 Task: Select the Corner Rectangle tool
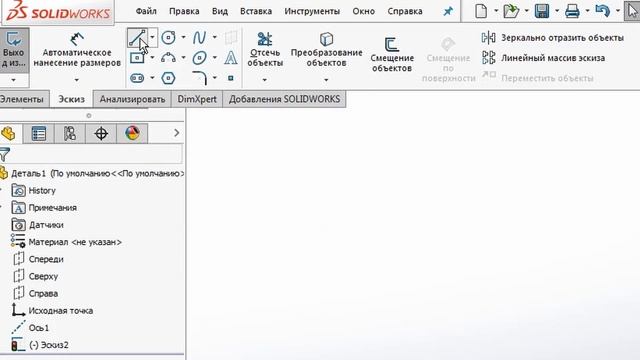click(x=137, y=58)
